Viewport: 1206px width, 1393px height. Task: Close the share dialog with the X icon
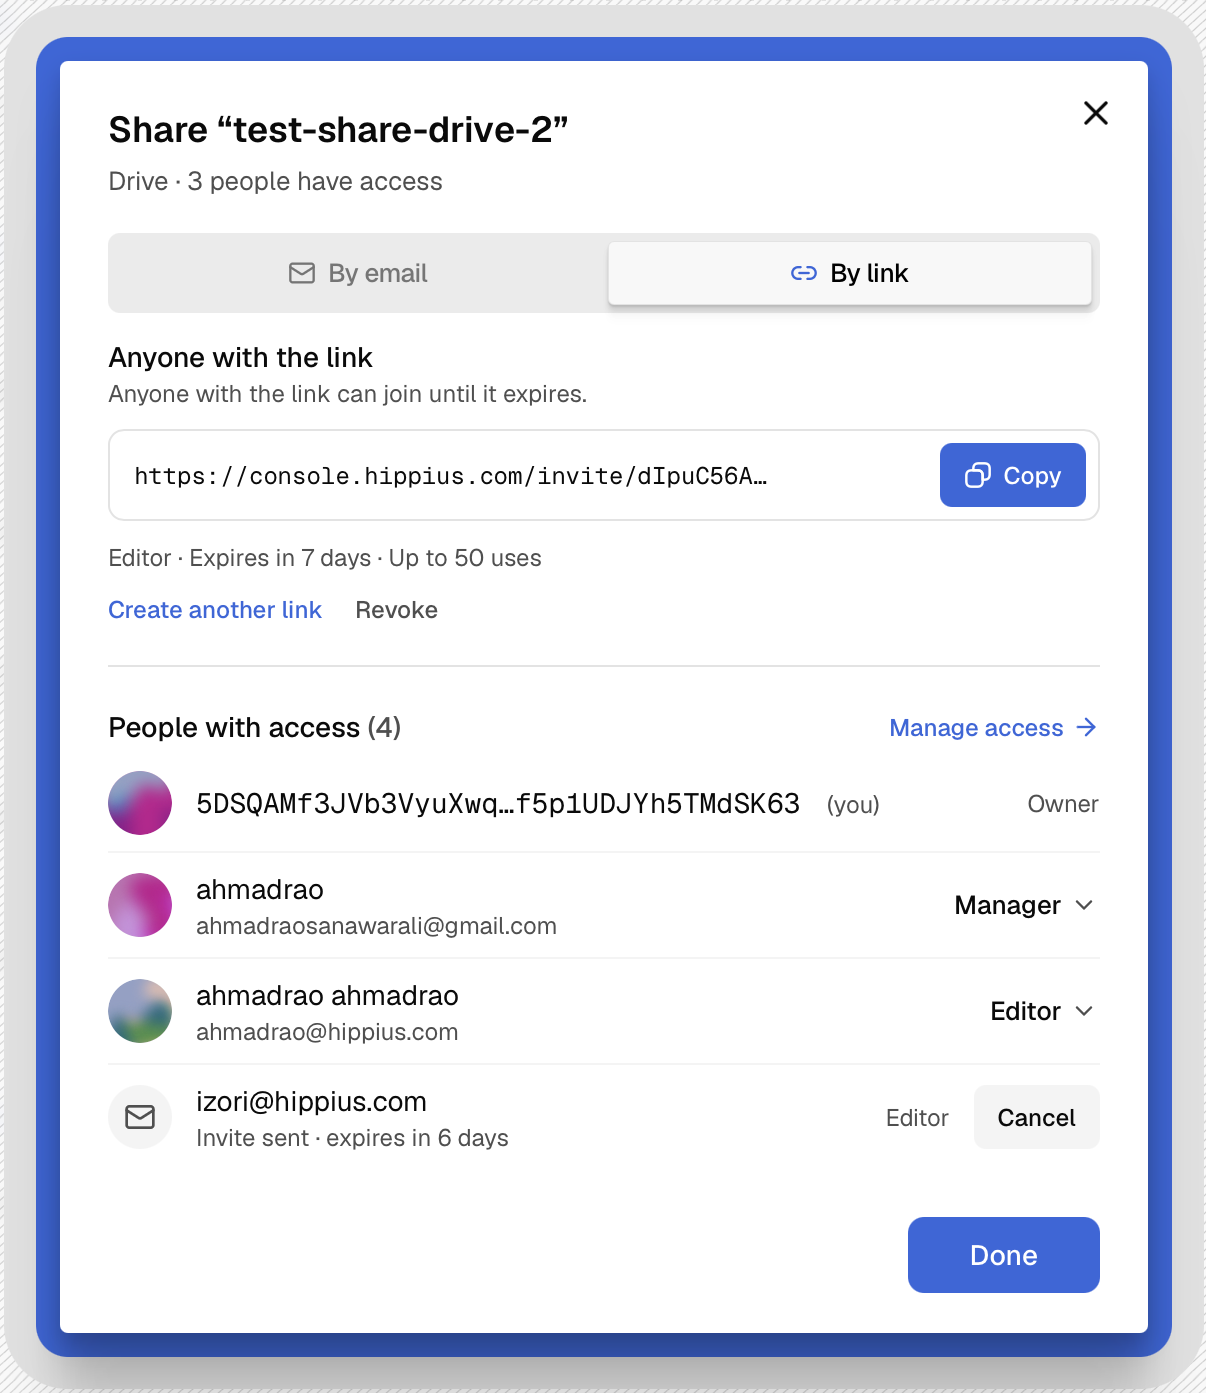pyautogui.click(x=1096, y=113)
